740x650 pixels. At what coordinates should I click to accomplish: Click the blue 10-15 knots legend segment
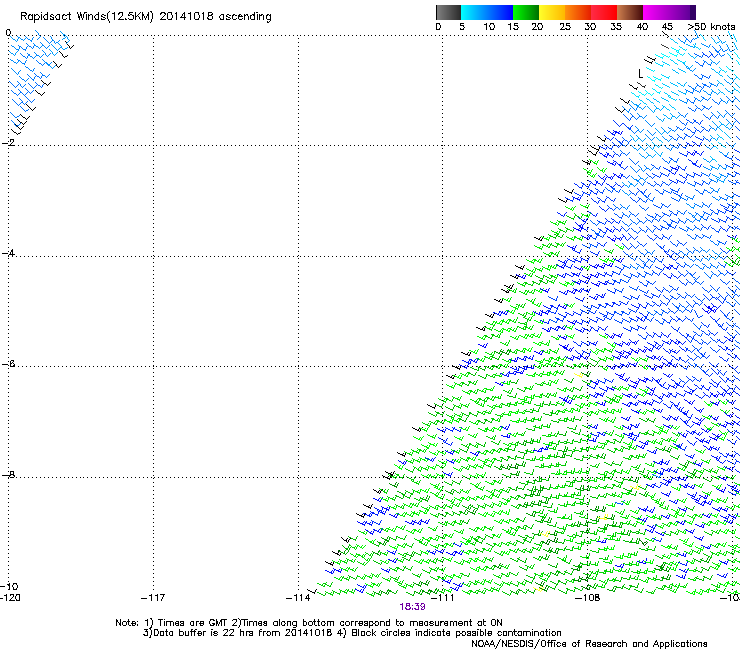coord(500,12)
